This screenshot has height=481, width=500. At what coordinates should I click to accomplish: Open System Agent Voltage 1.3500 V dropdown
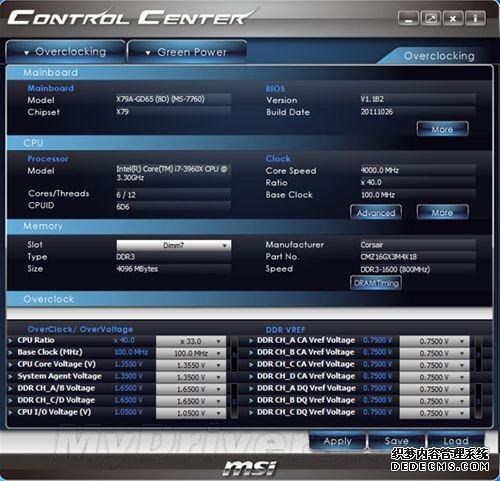[x=191, y=377]
